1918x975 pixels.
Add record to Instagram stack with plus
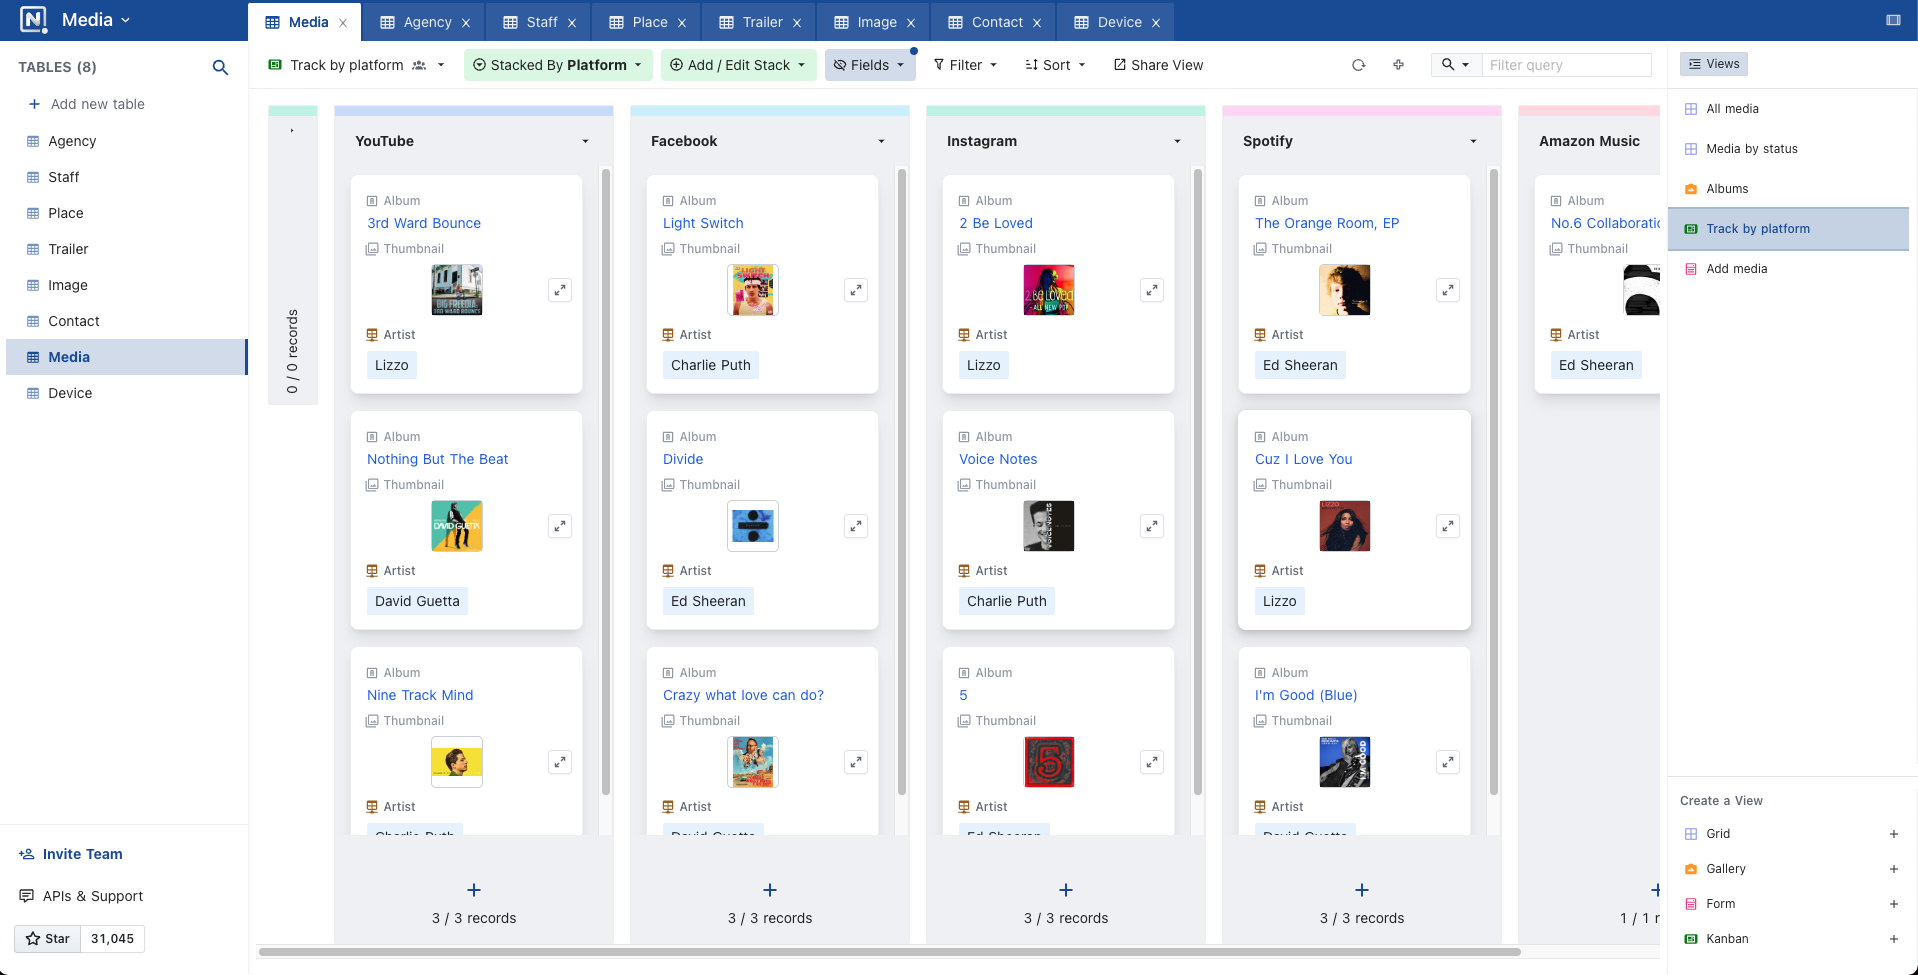pyautogui.click(x=1066, y=890)
